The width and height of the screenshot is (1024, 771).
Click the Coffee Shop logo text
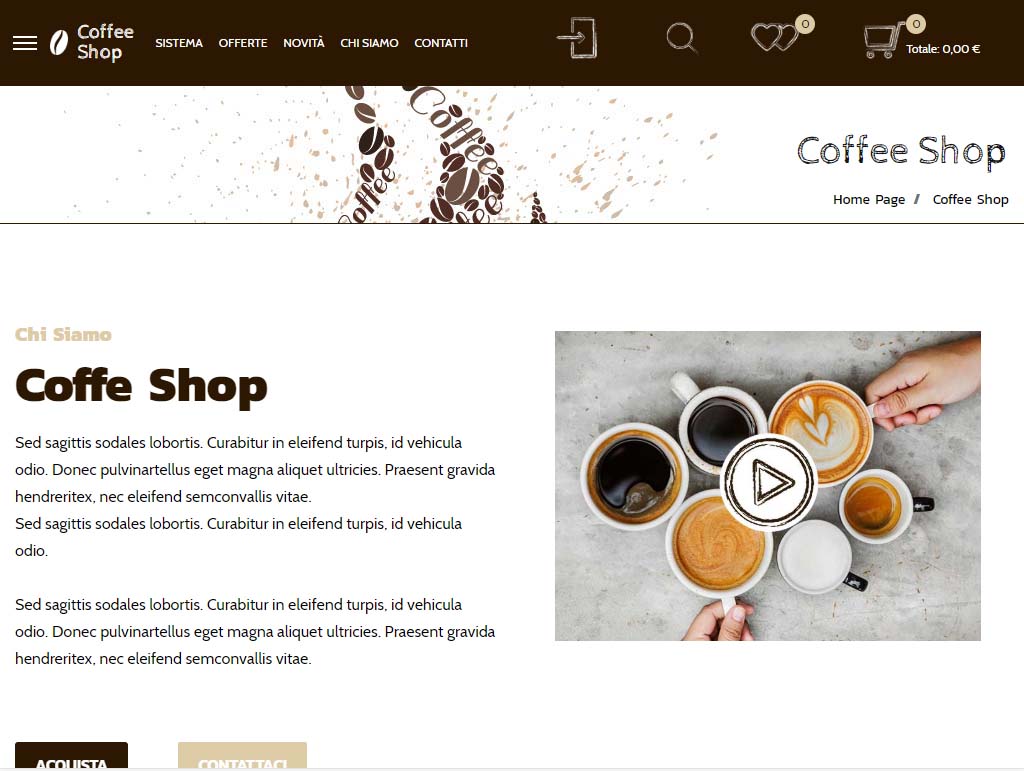(x=105, y=42)
